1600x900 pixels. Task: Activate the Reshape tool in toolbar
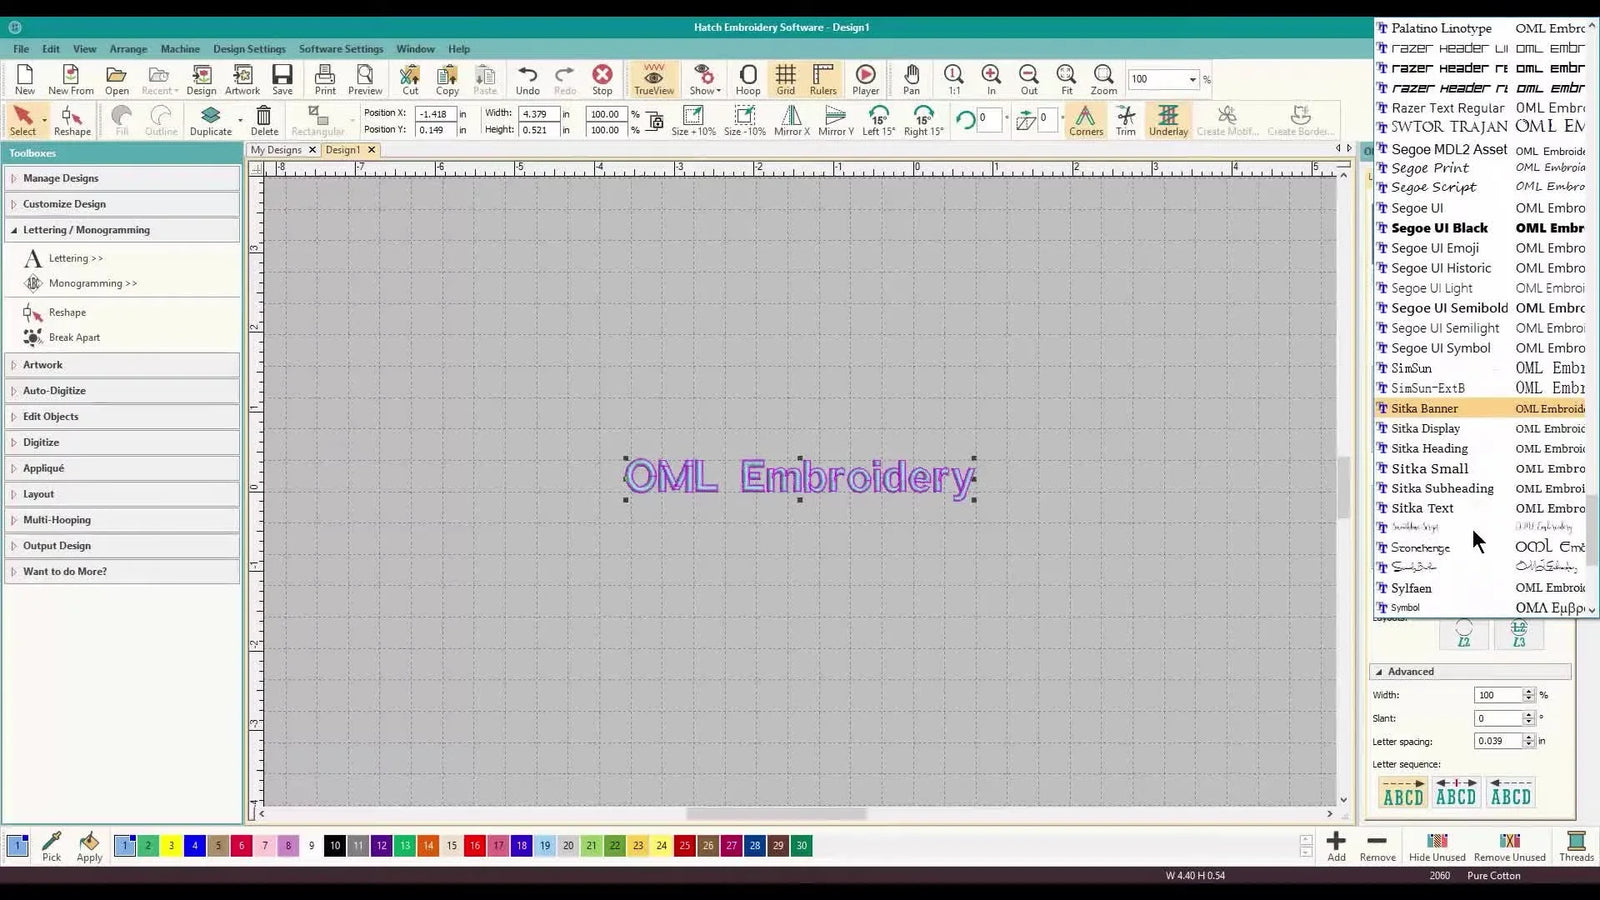(x=72, y=121)
